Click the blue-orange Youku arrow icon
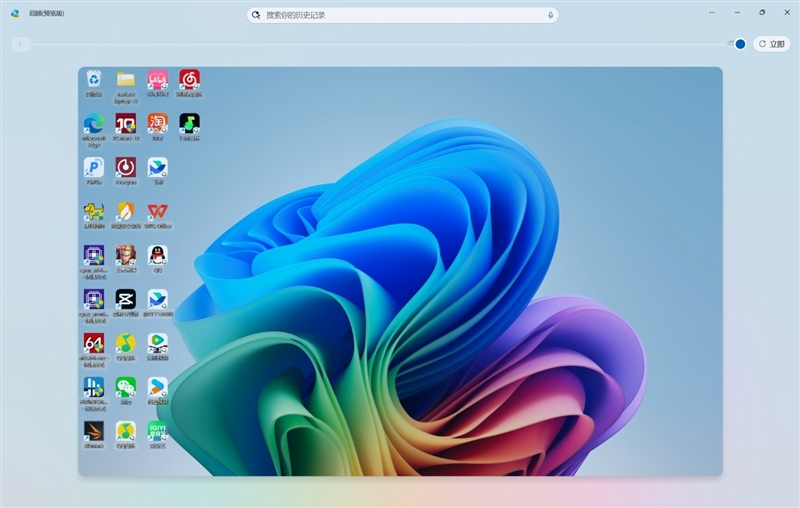The width and height of the screenshot is (800, 508). [158, 388]
